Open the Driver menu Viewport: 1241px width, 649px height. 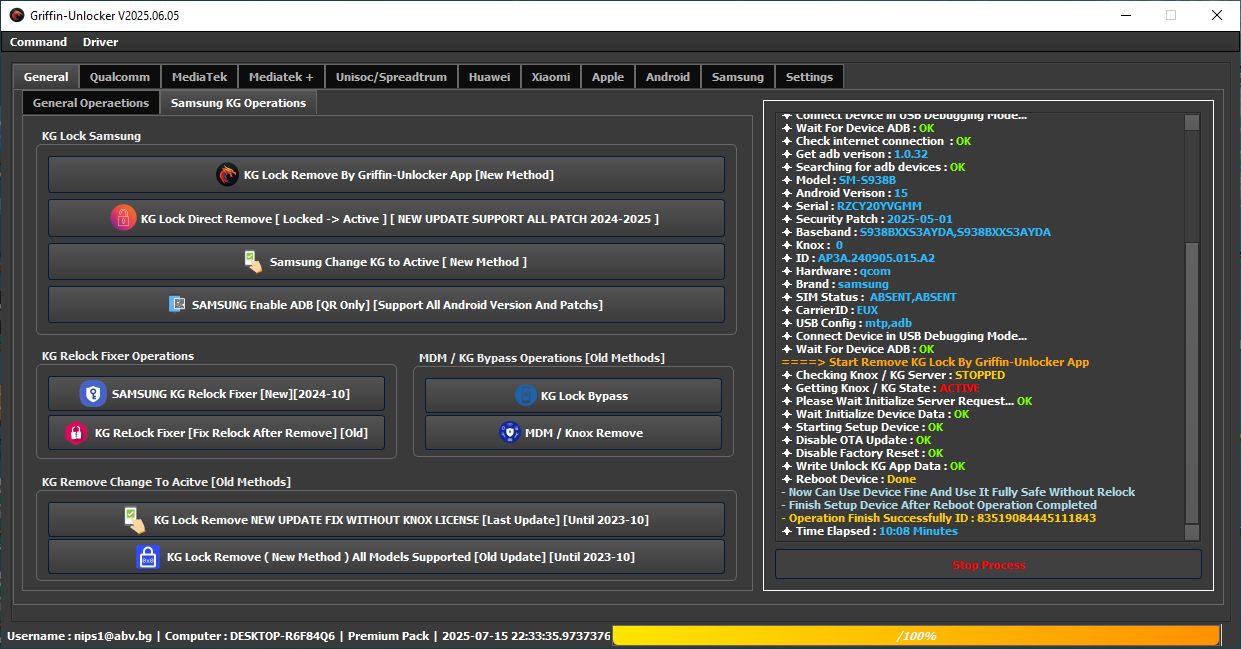(x=100, y=42)
